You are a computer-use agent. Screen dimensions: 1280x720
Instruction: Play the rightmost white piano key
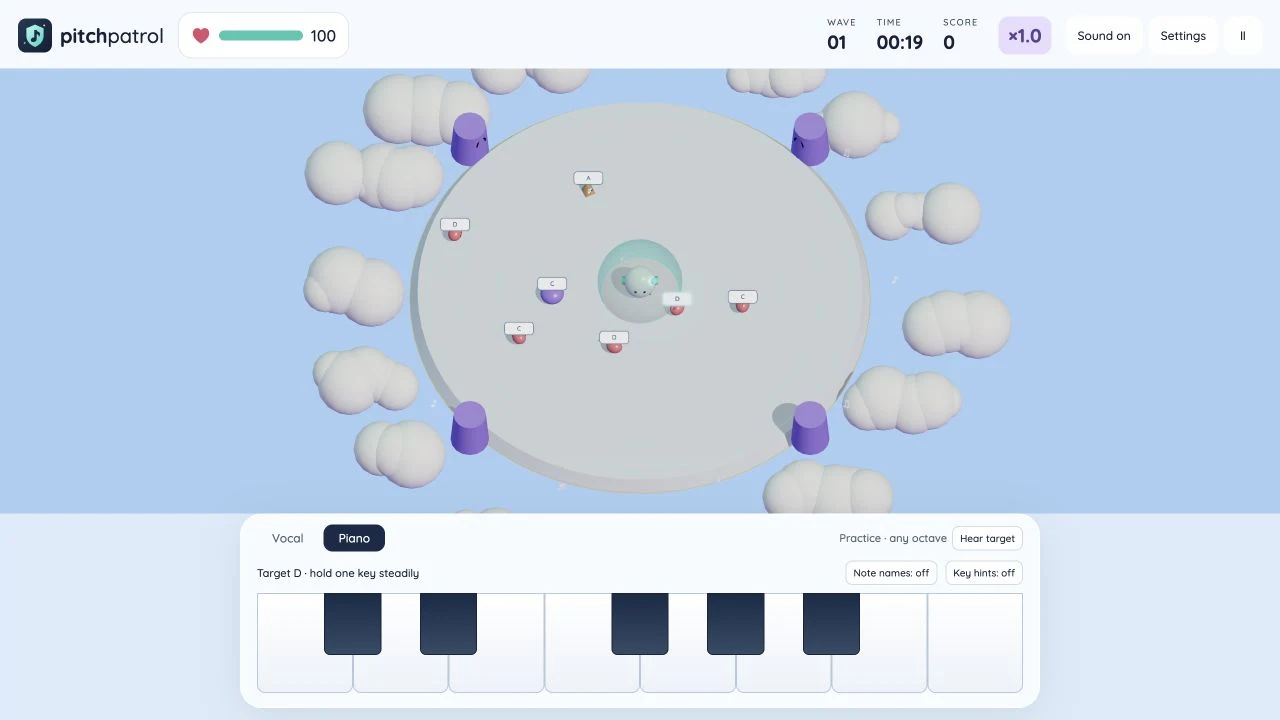[975, 642]
